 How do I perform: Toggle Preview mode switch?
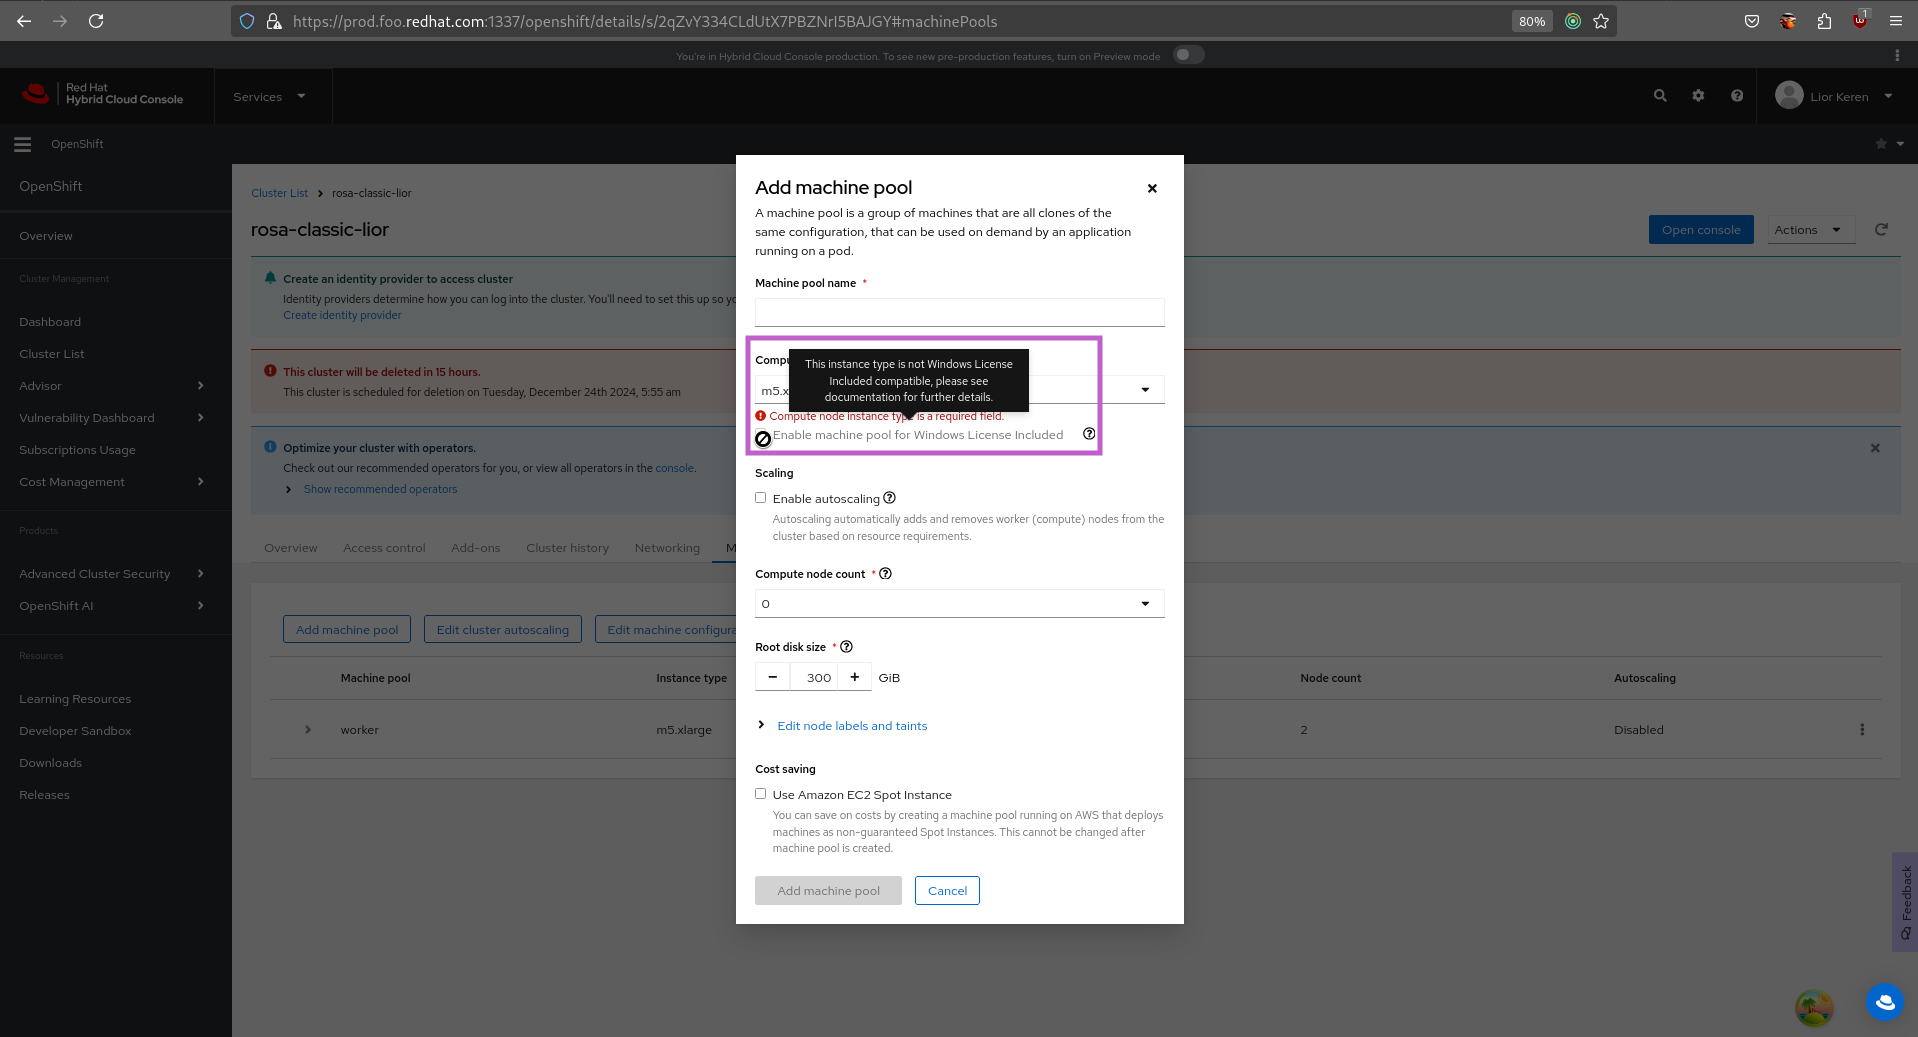[x=1188, y=55]
